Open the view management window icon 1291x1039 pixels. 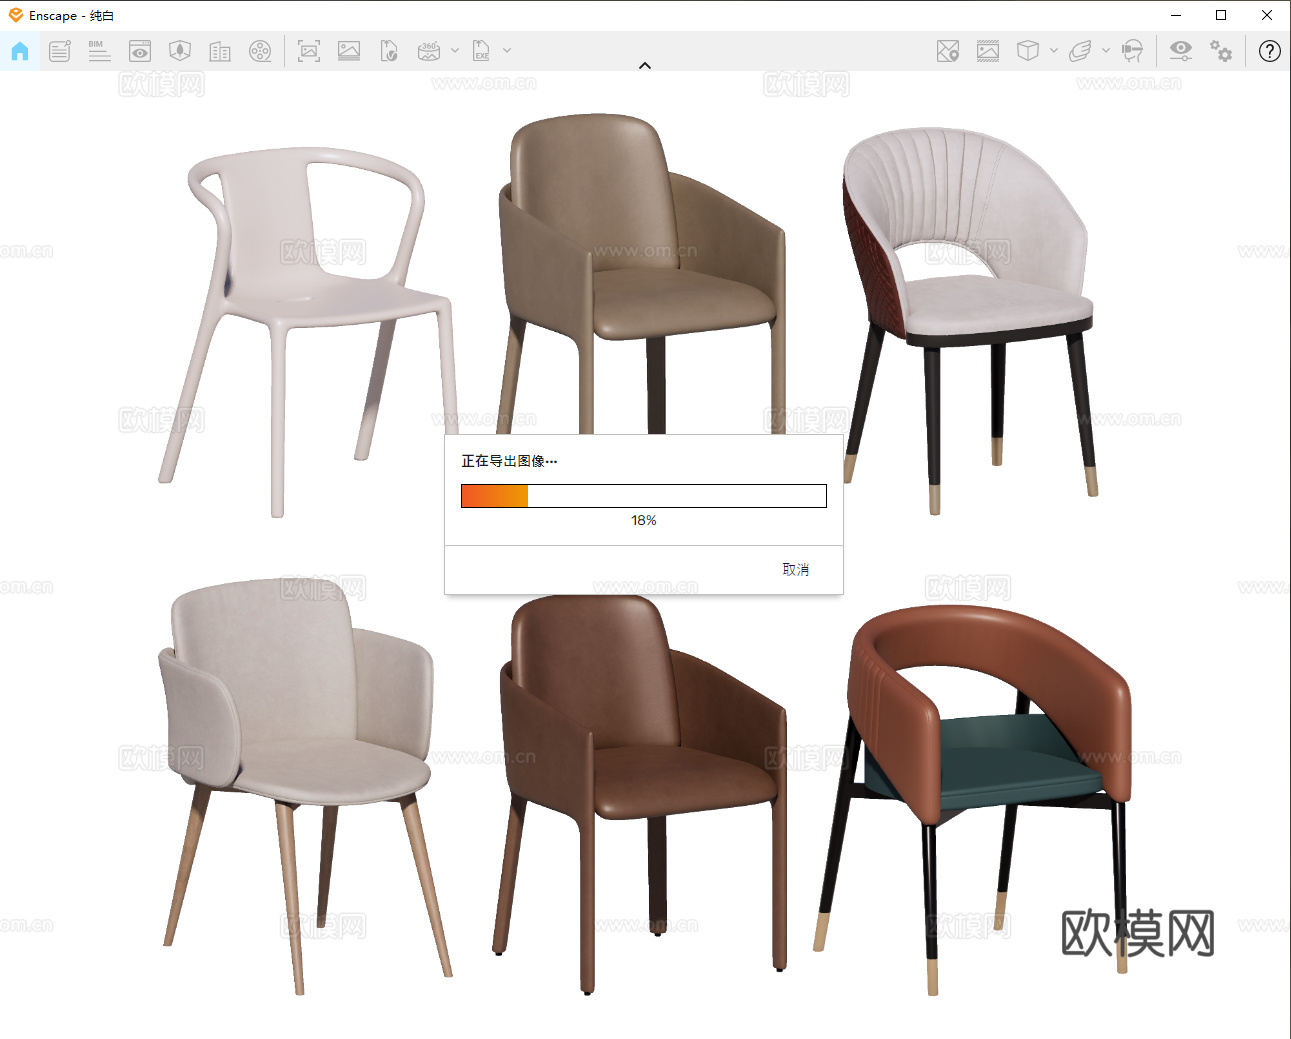[140, 51]
